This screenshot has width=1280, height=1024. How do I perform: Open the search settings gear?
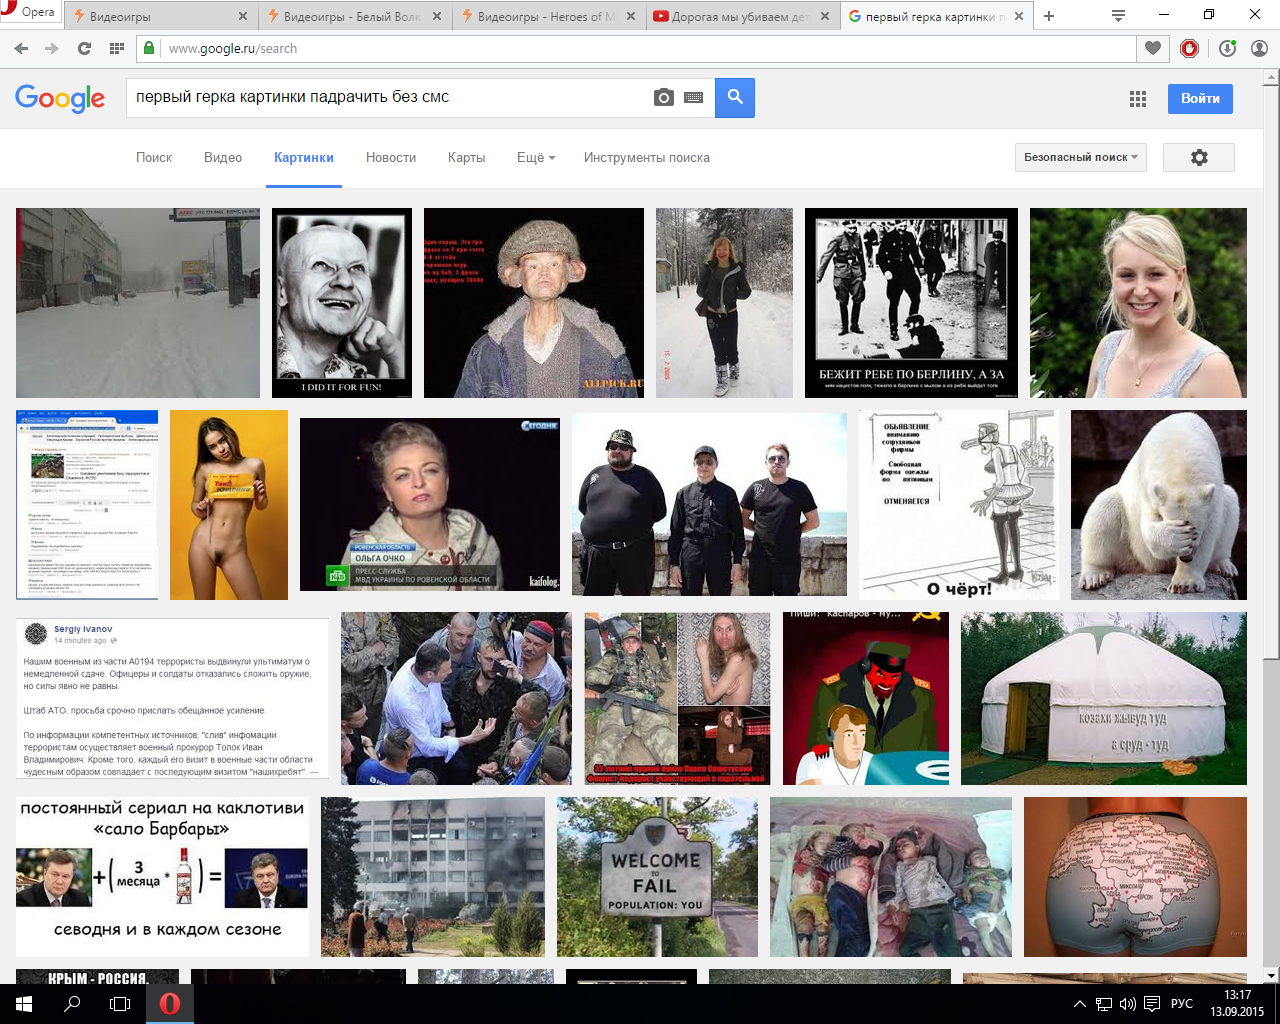point(1200,157)
